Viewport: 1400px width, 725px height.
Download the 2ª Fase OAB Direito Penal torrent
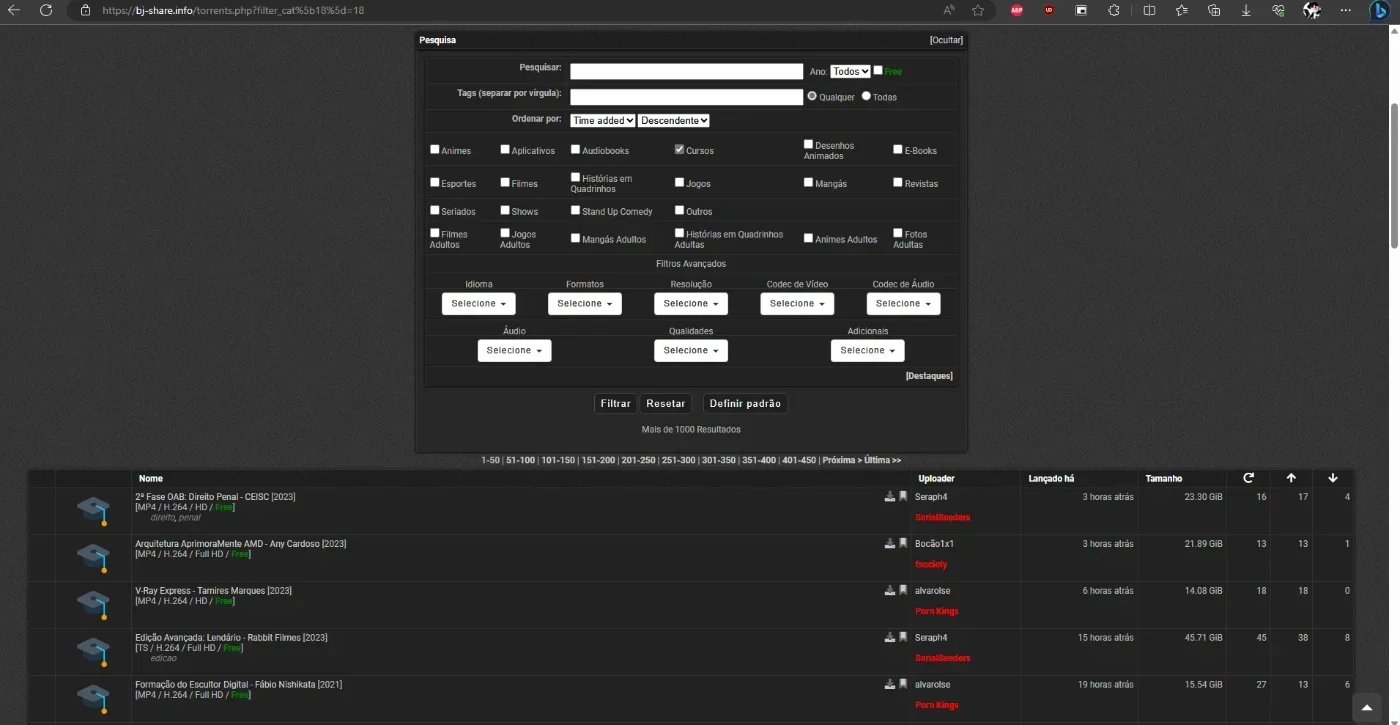[890, 496]
